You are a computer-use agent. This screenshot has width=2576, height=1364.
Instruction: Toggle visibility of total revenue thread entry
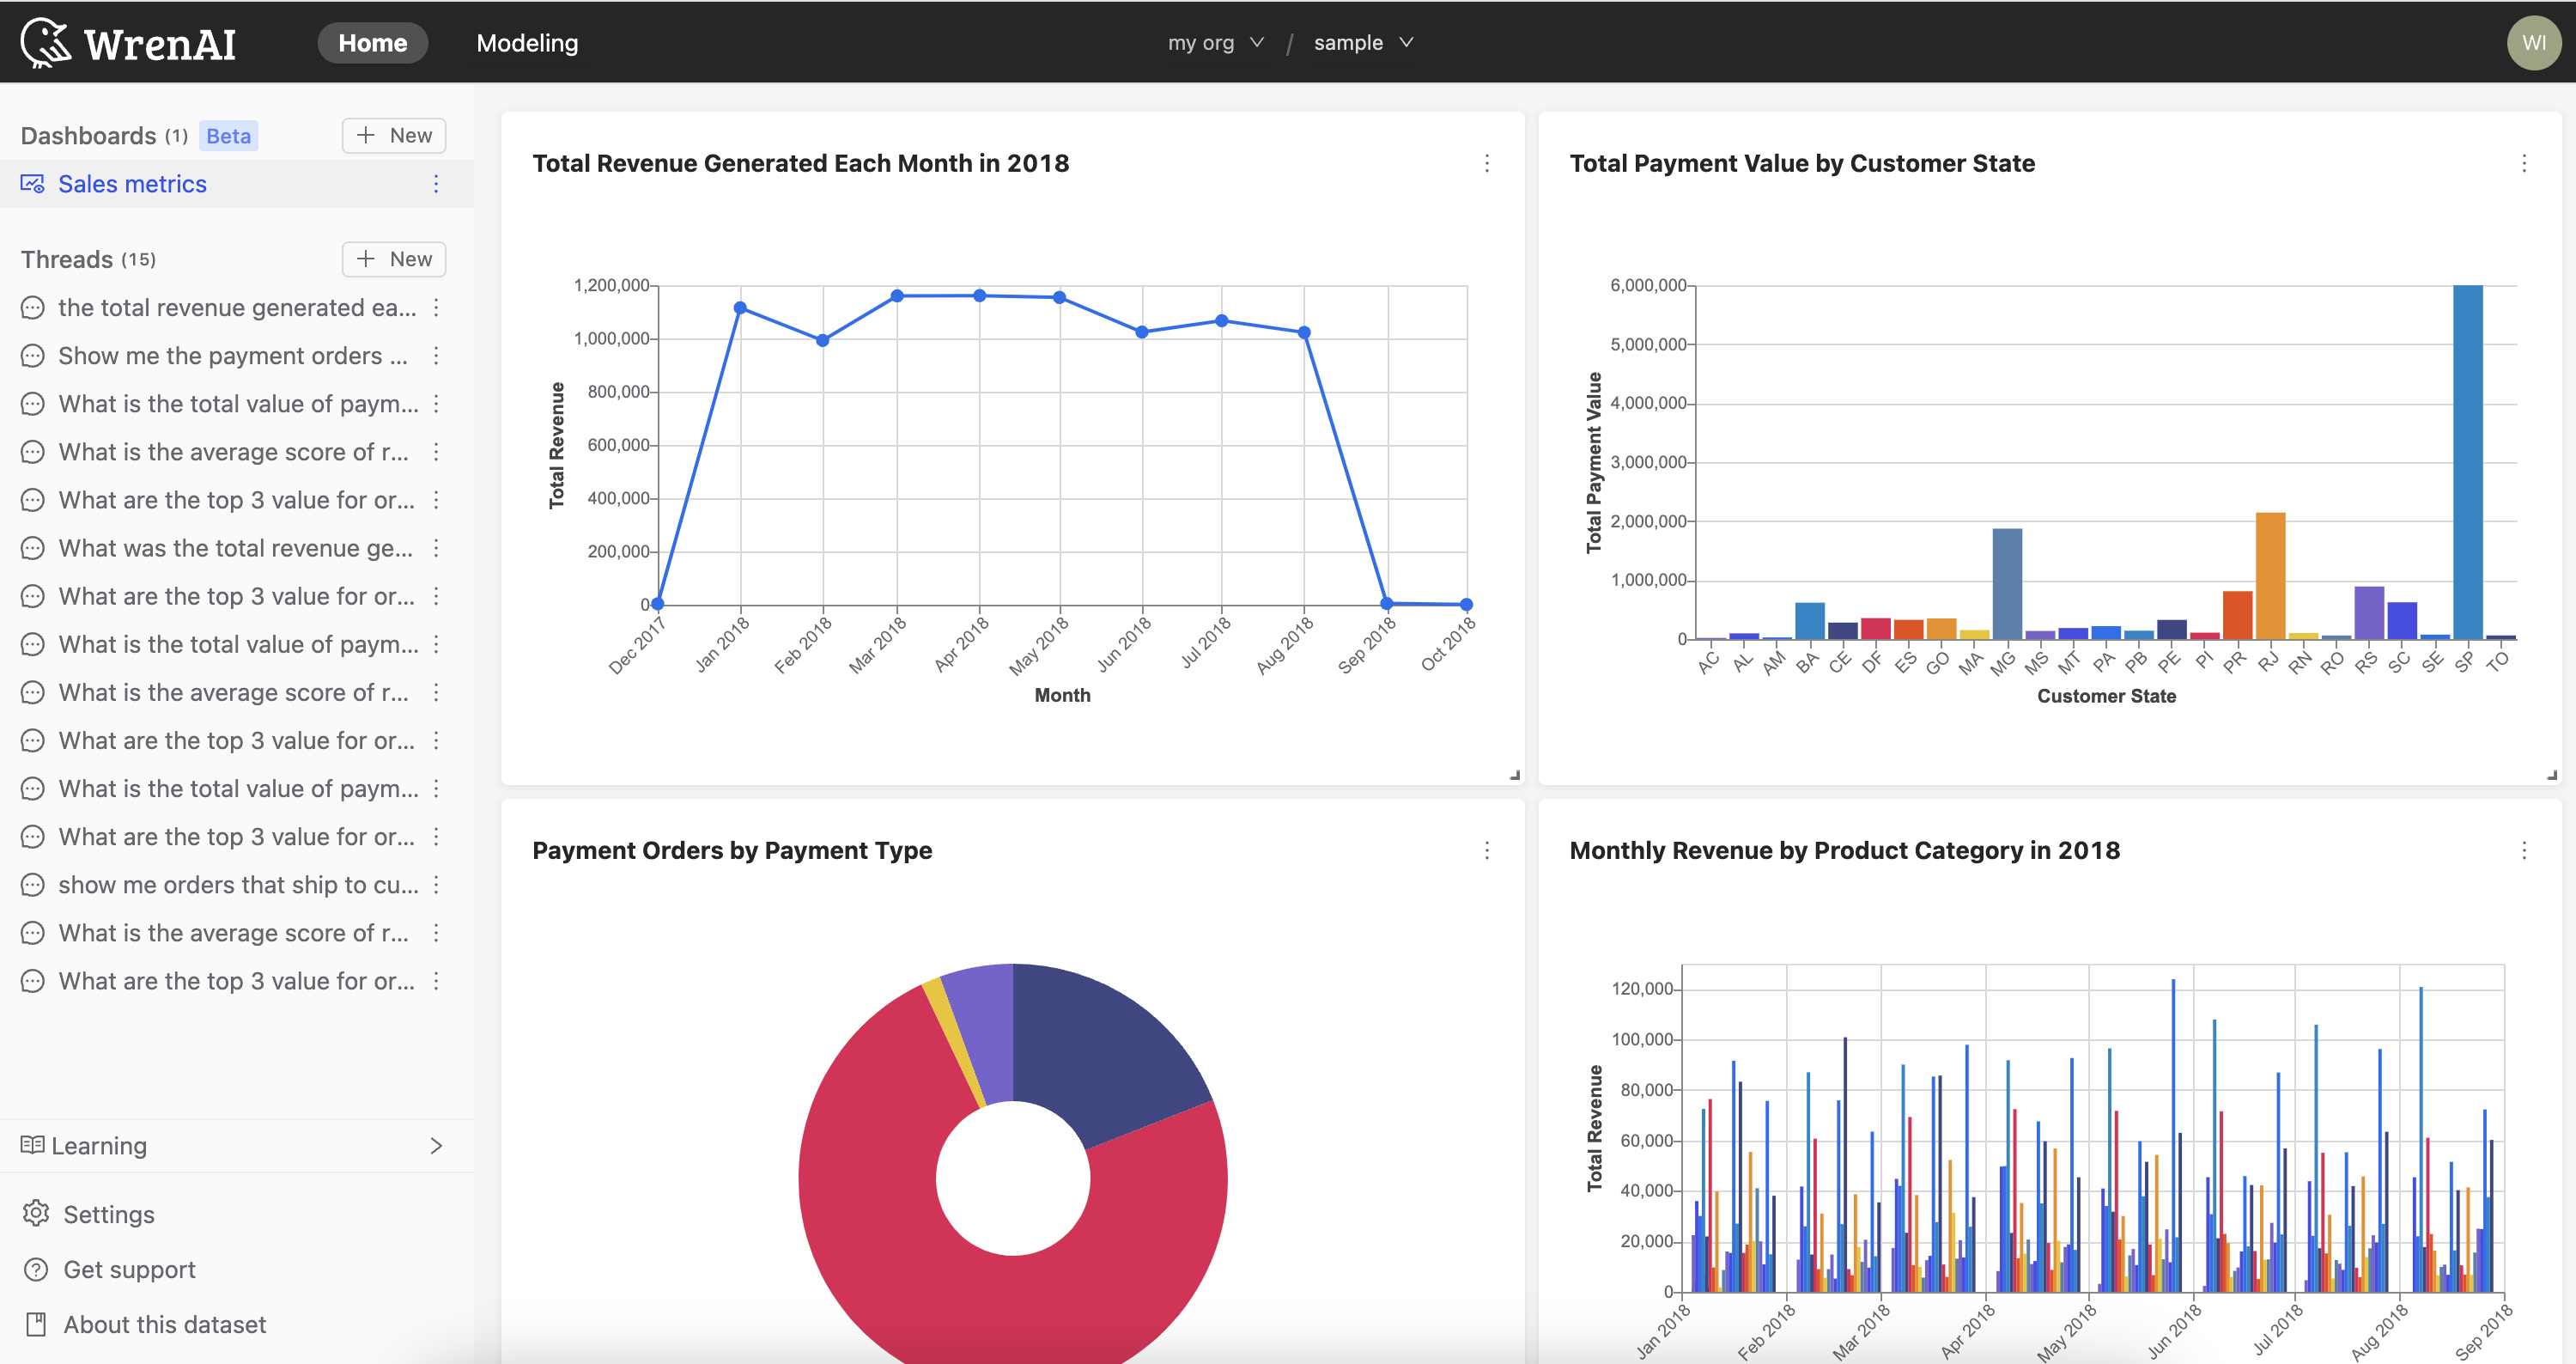pyautogui.click(x=438, y=307)
